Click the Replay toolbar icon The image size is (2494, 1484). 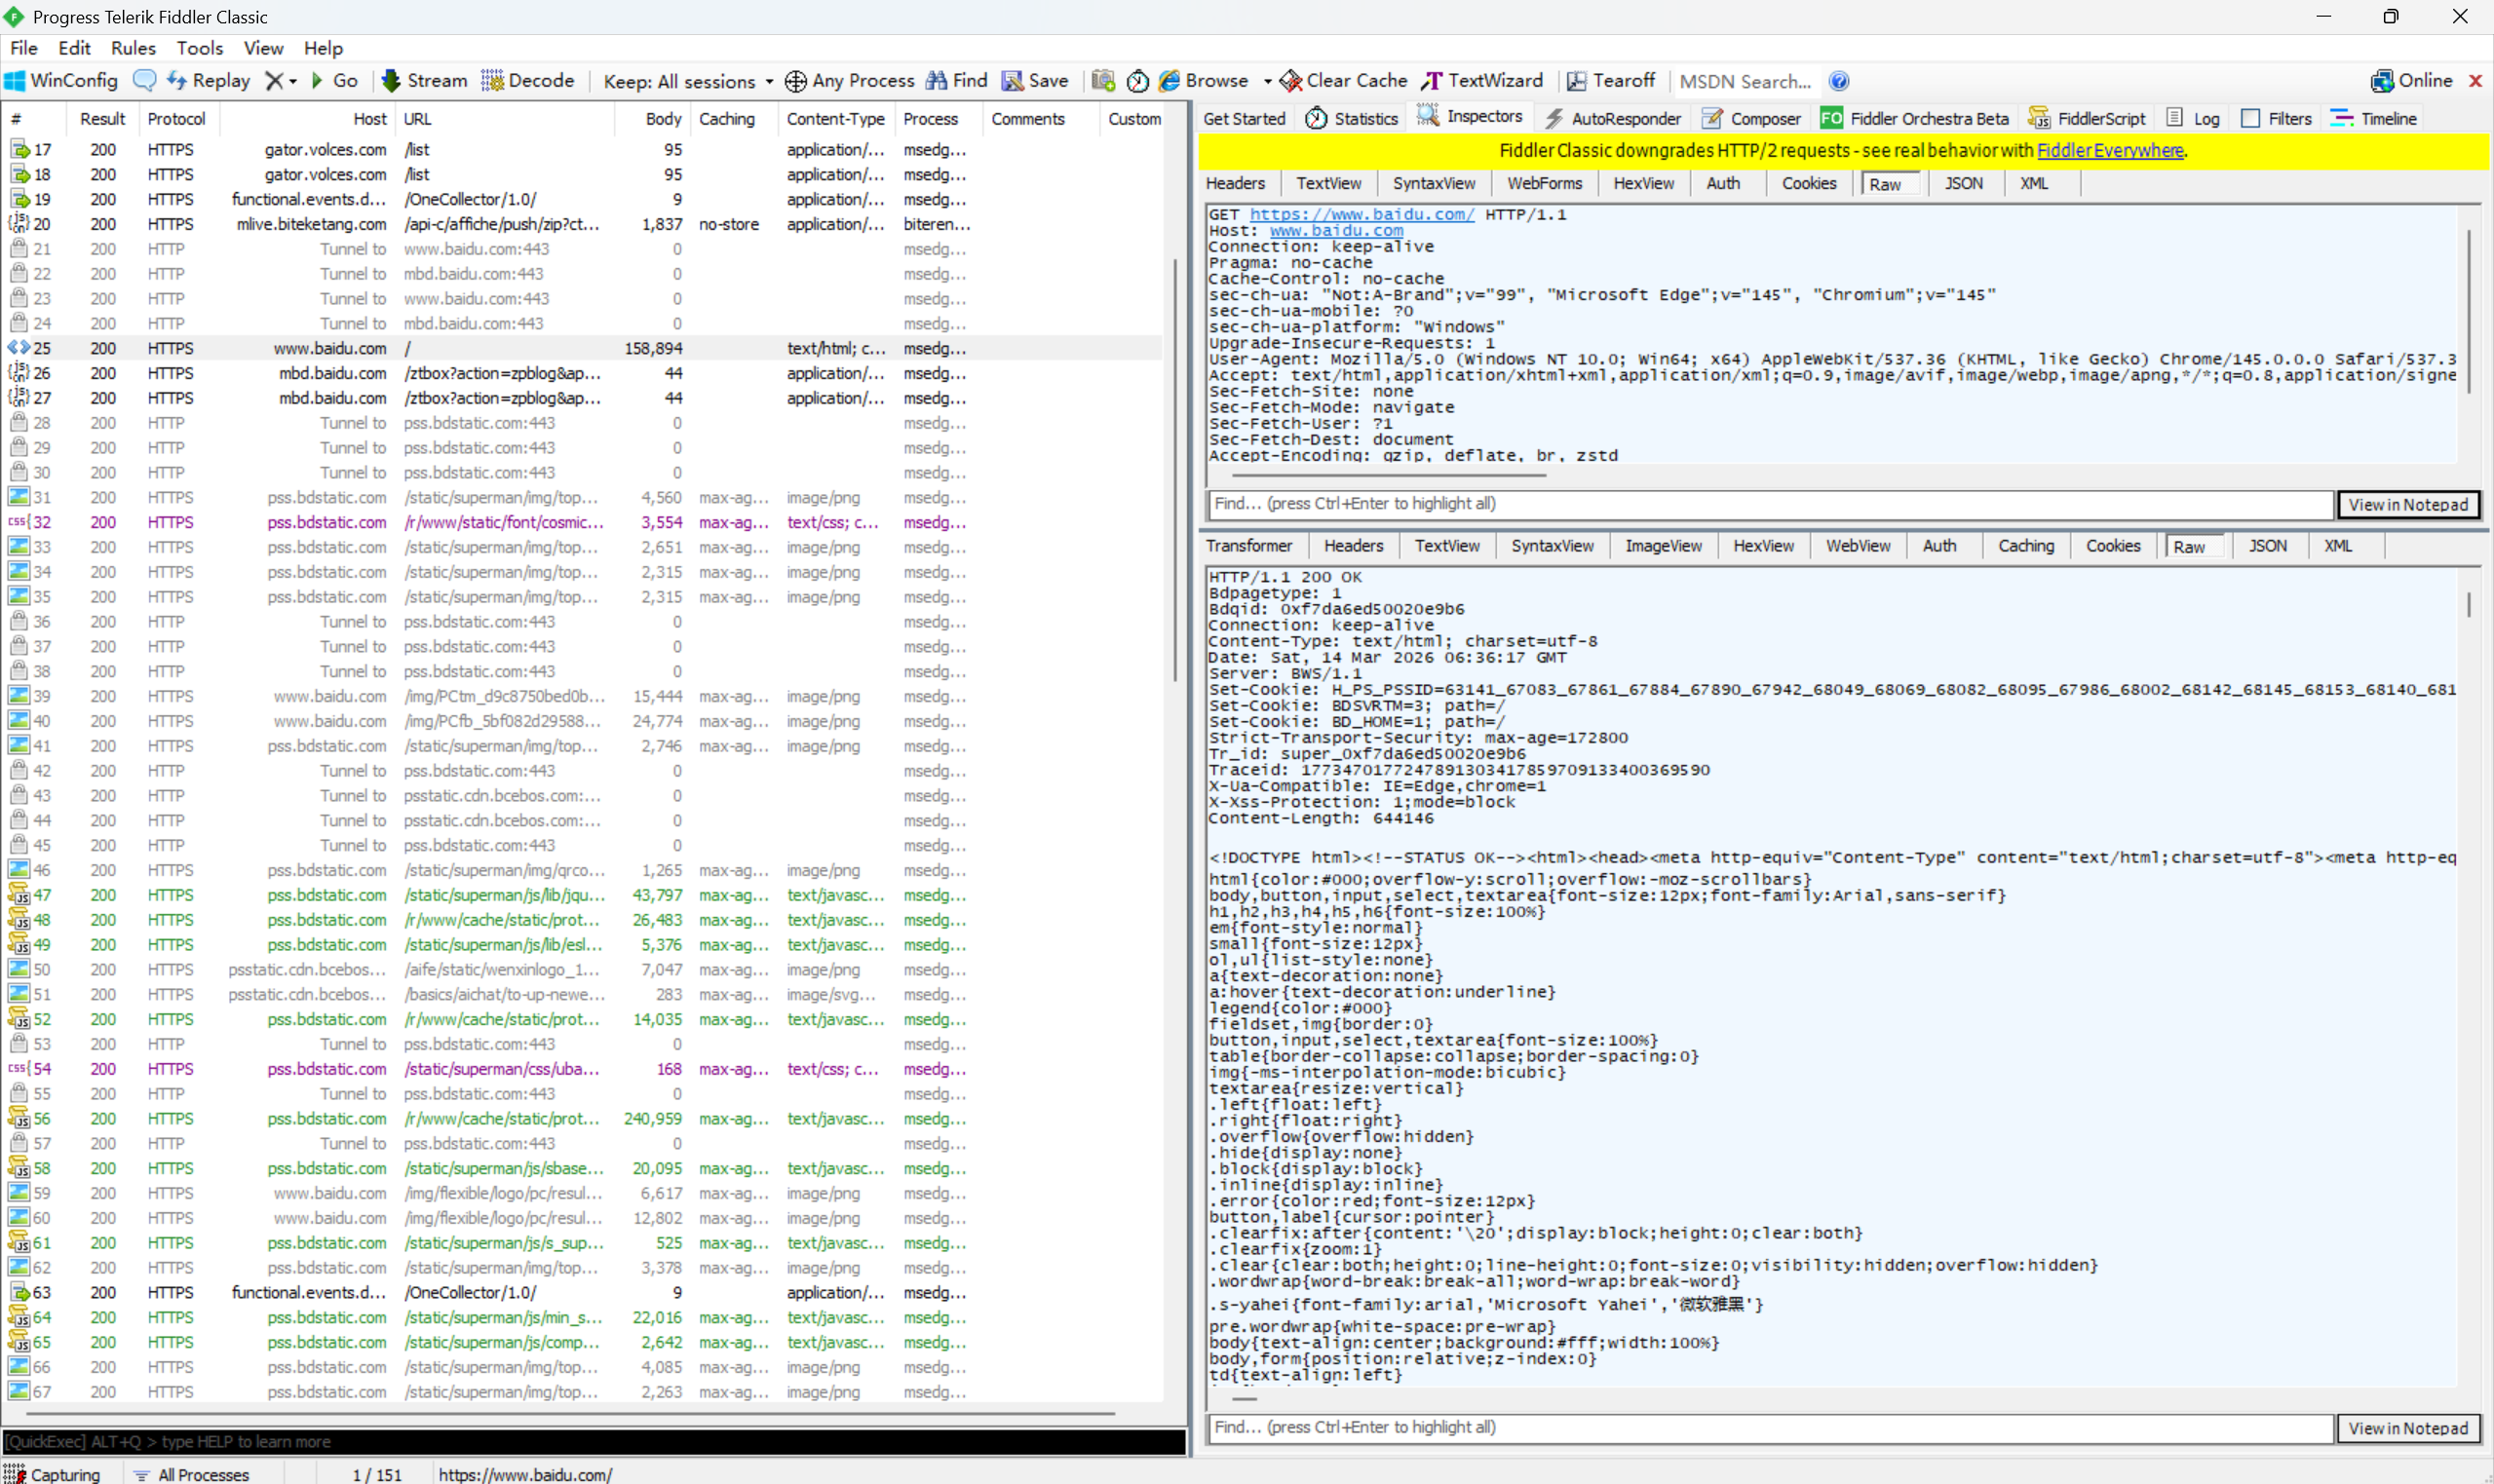(x=177, y=80)
